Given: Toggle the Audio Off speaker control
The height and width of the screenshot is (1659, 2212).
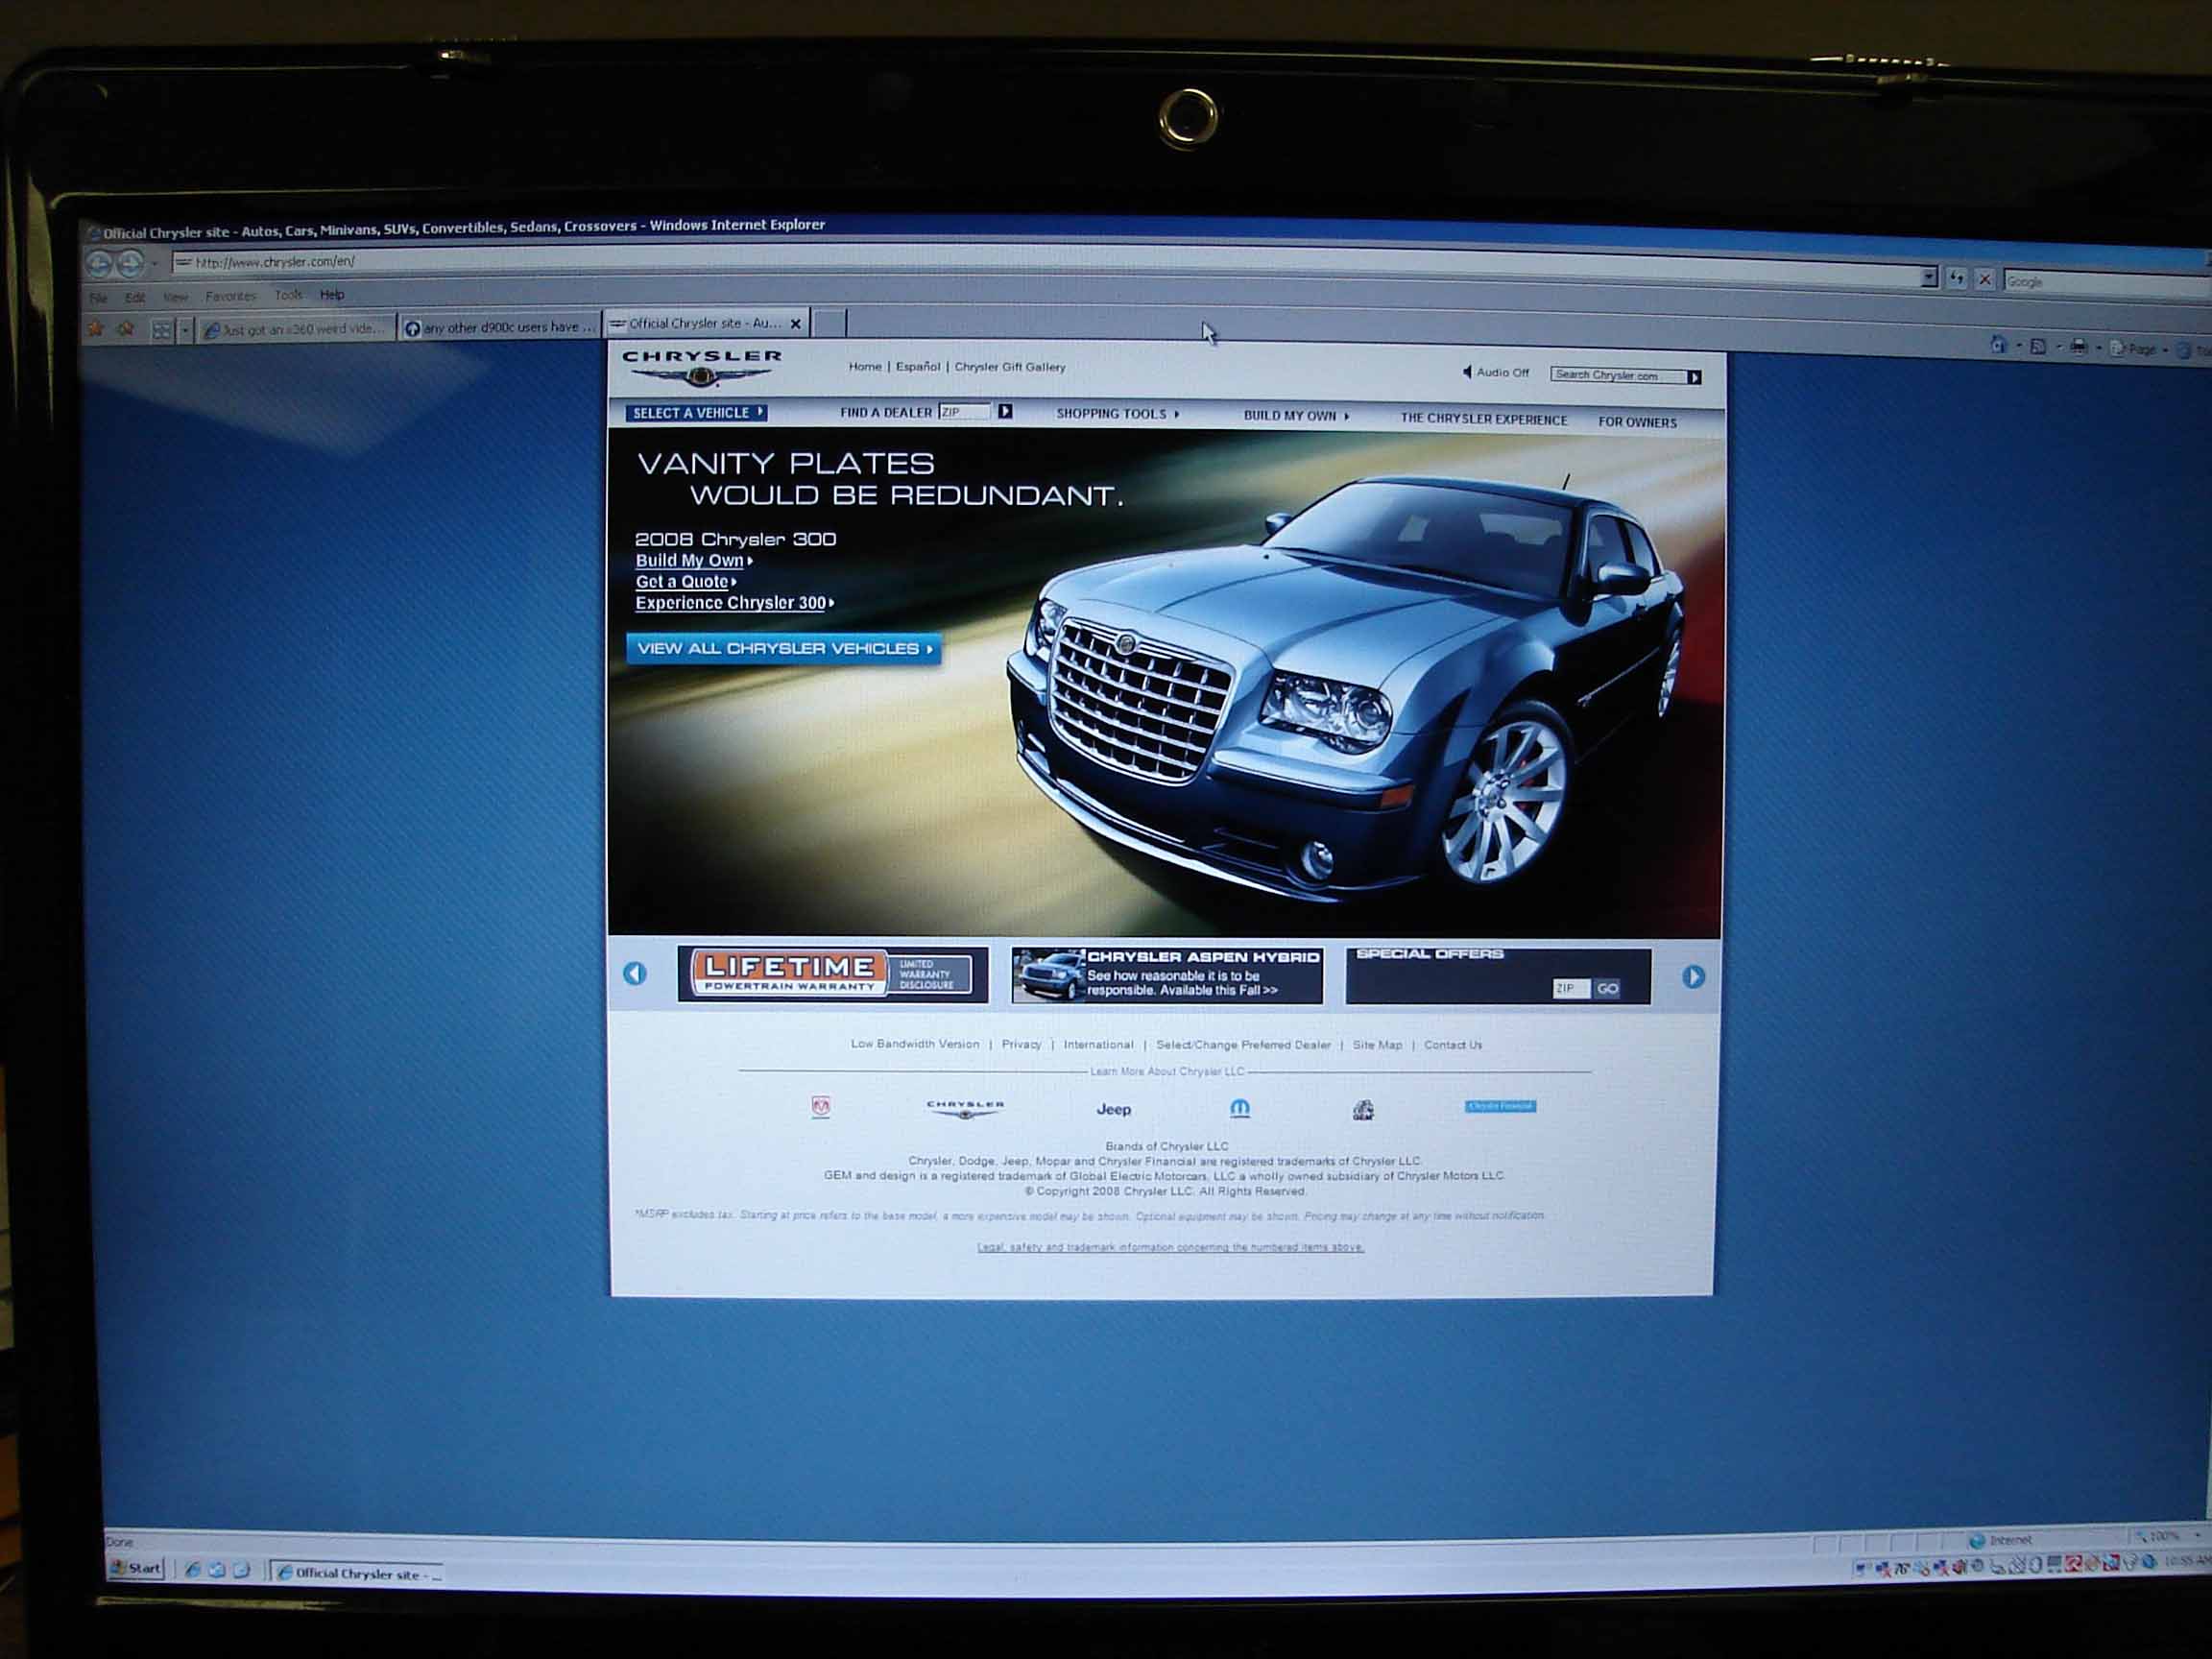Looking at the screenshot, I should [1496, 373].
